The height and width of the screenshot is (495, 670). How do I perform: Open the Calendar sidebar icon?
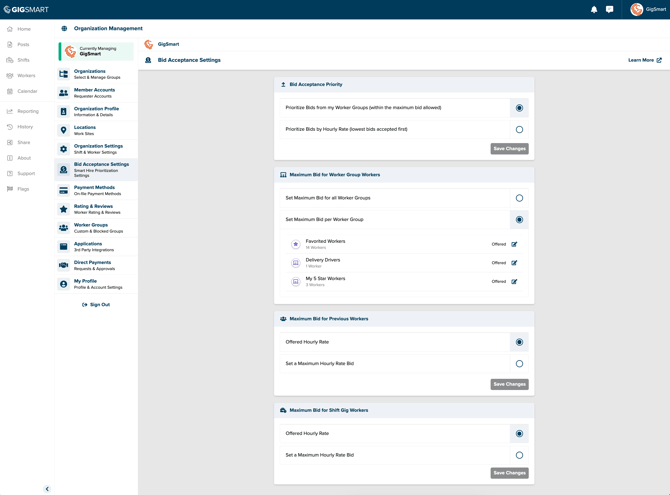pos(10,91)
